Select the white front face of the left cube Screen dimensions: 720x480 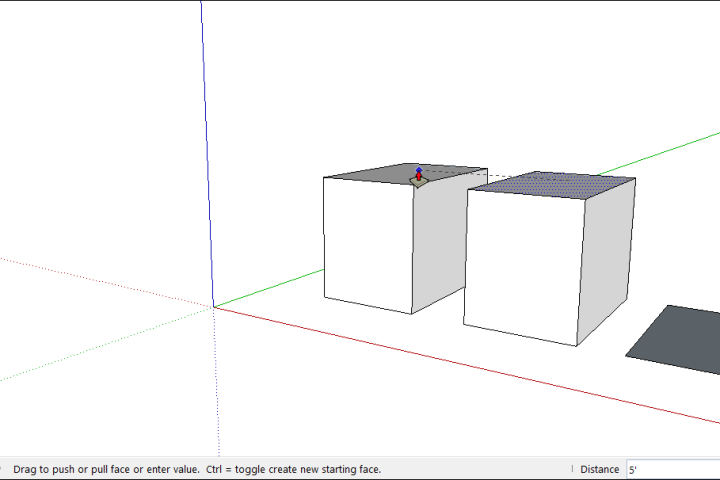coord(368,243)
